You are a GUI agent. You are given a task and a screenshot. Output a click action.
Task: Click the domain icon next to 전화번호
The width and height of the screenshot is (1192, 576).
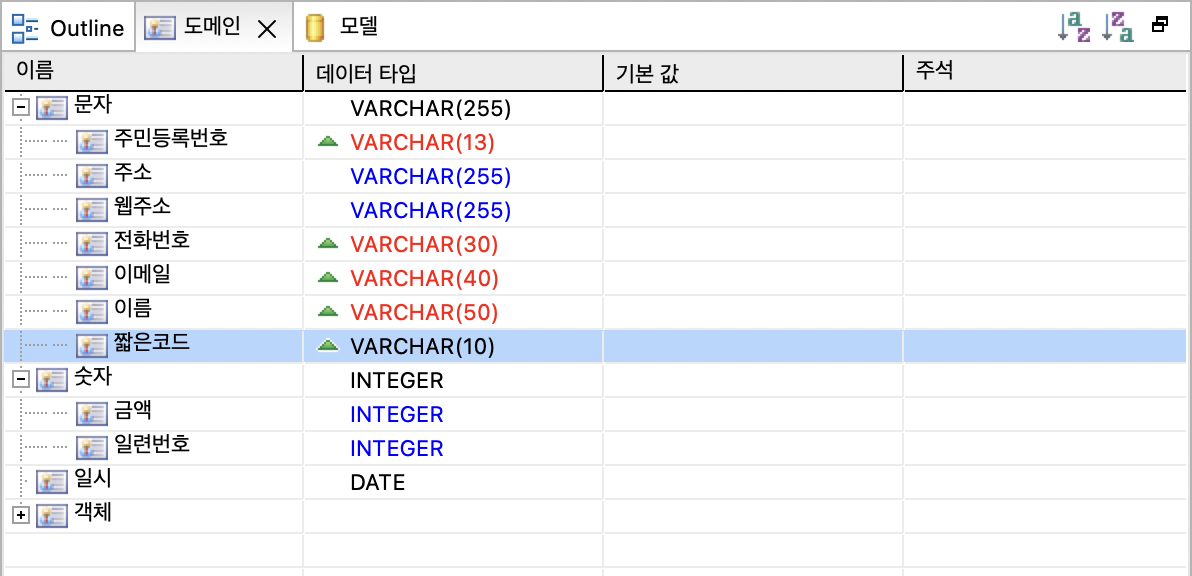coord(90,244)
